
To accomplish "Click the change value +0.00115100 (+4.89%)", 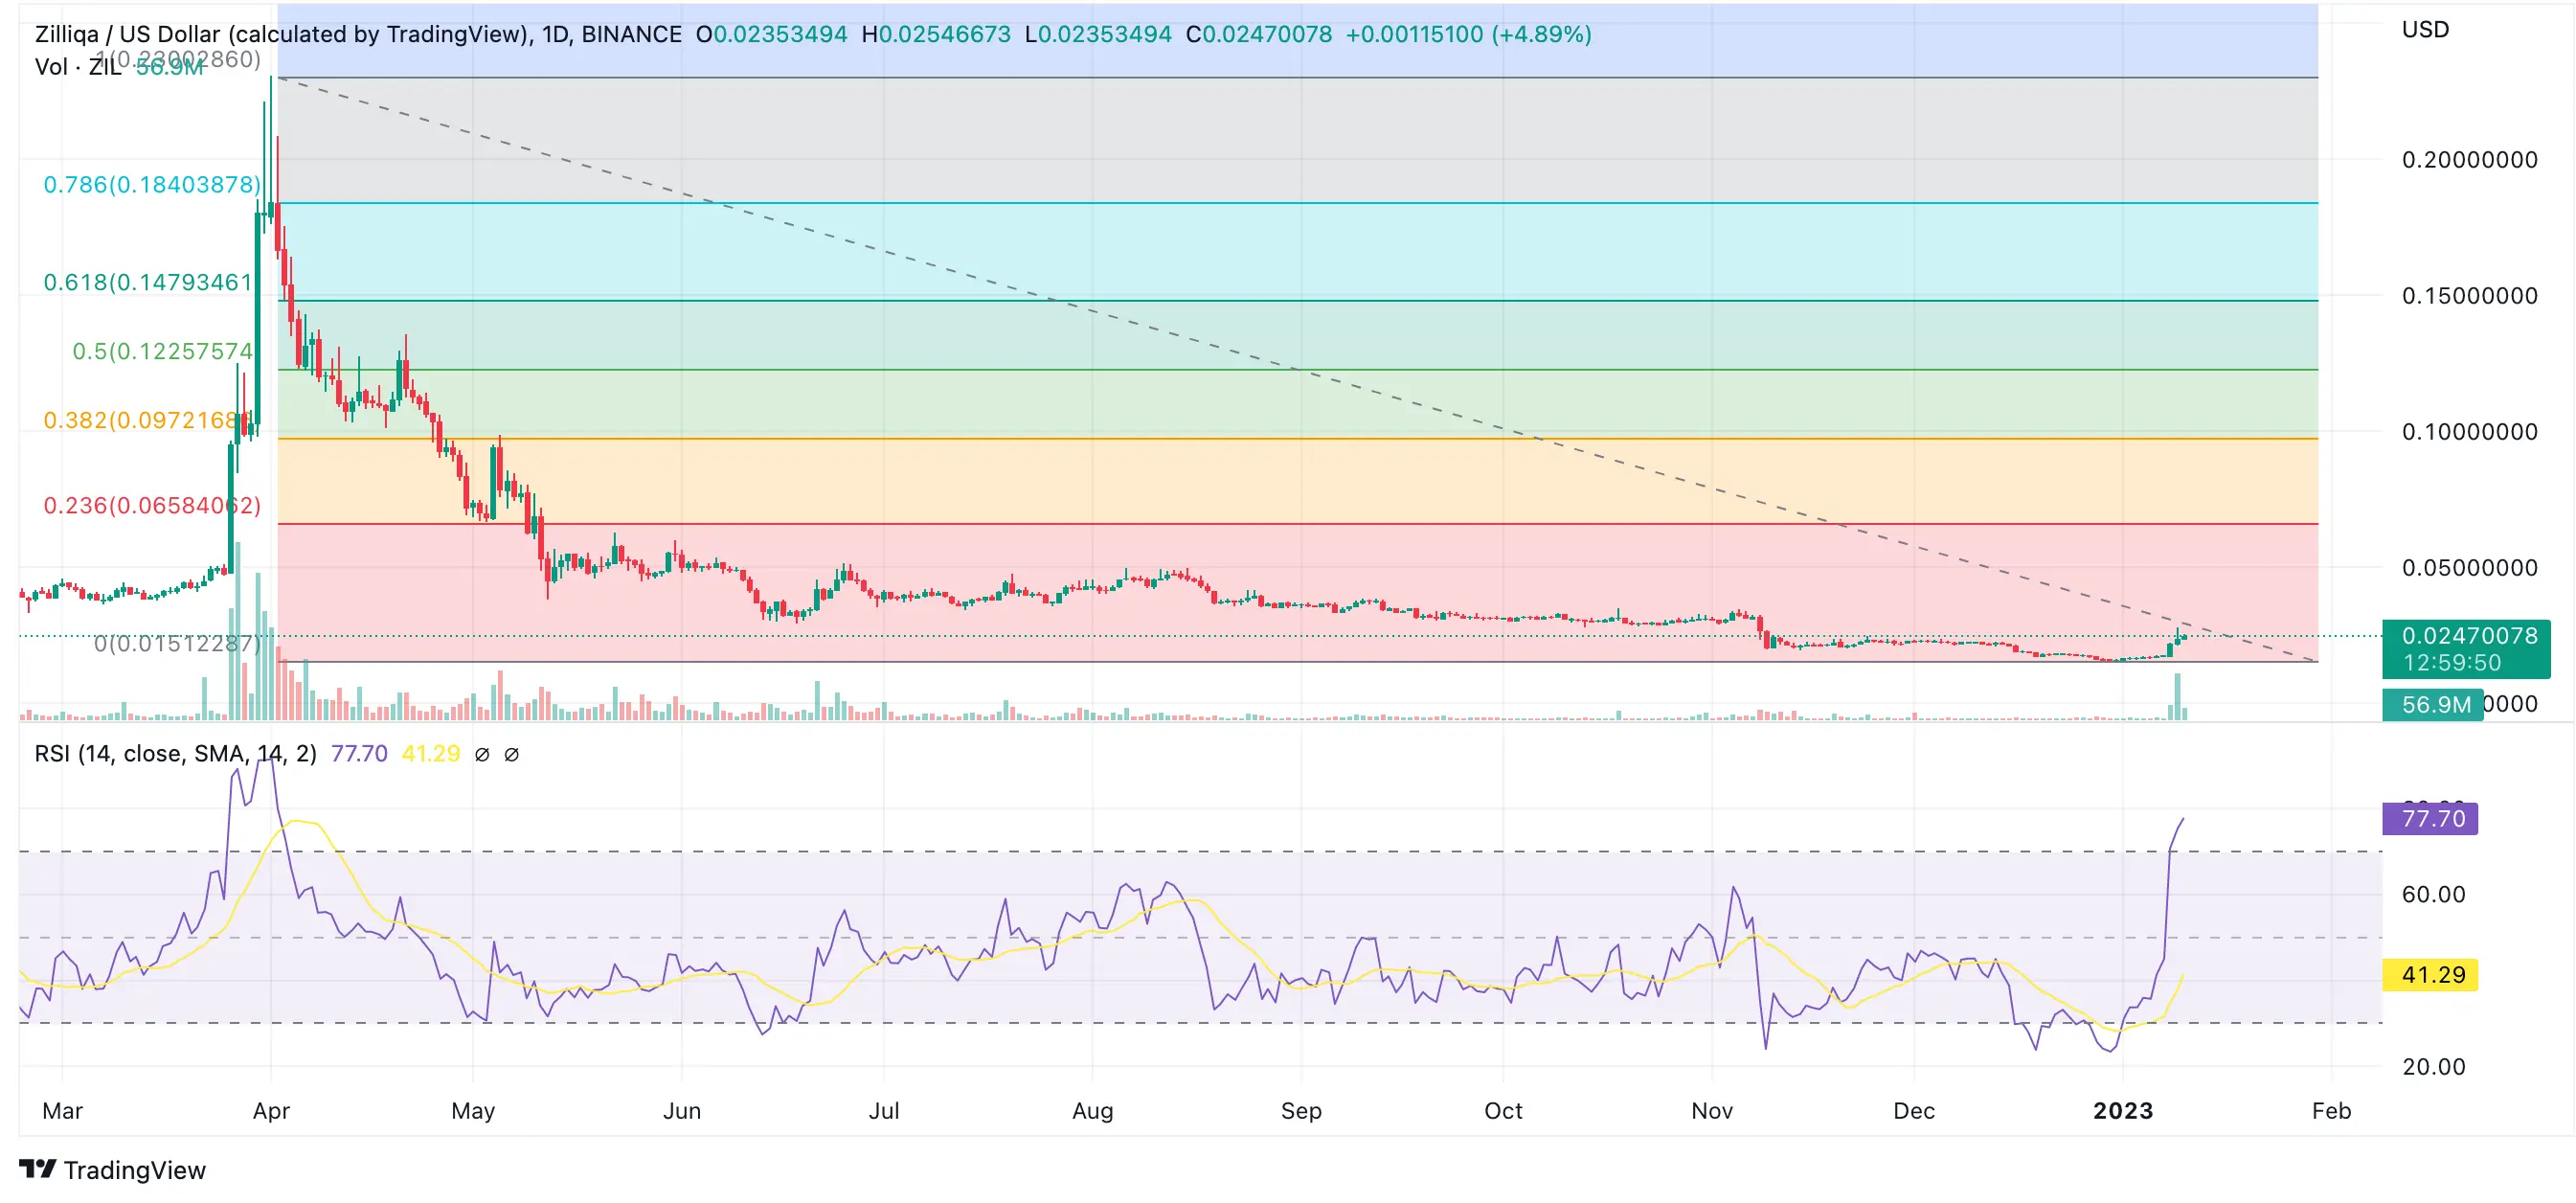I will click(1468, 34).
